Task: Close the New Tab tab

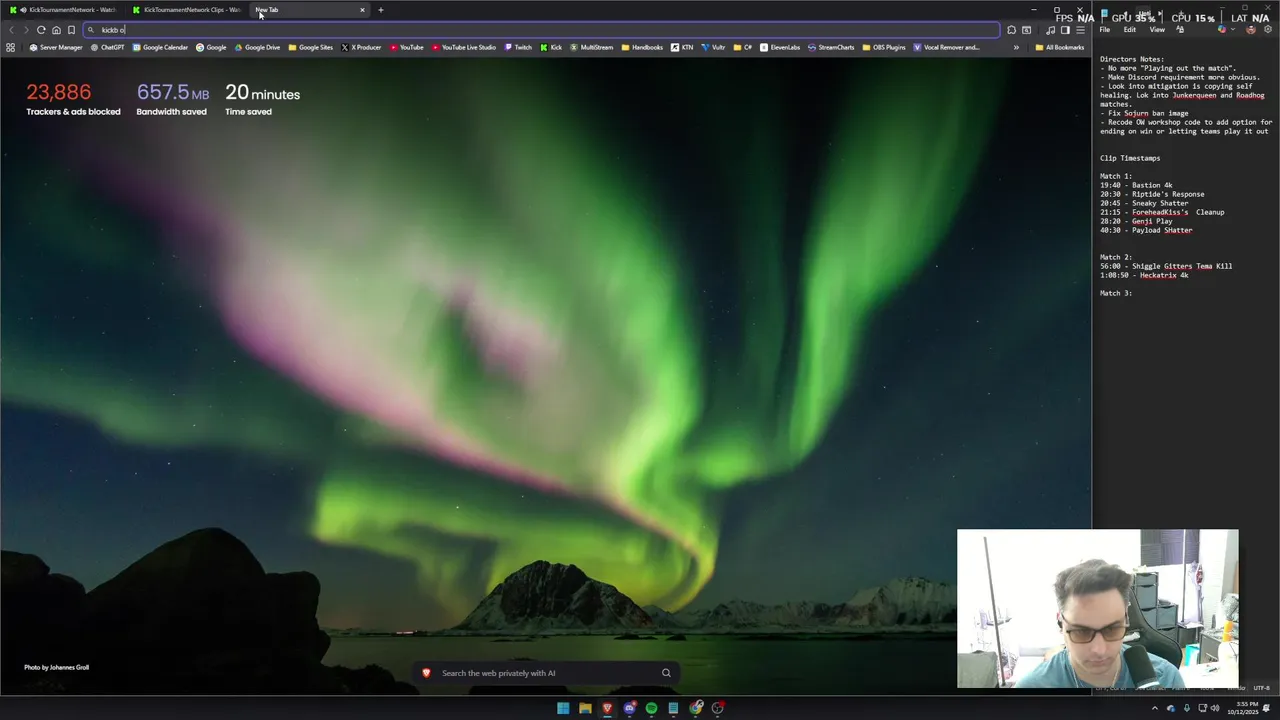Action: coord(362,10)
